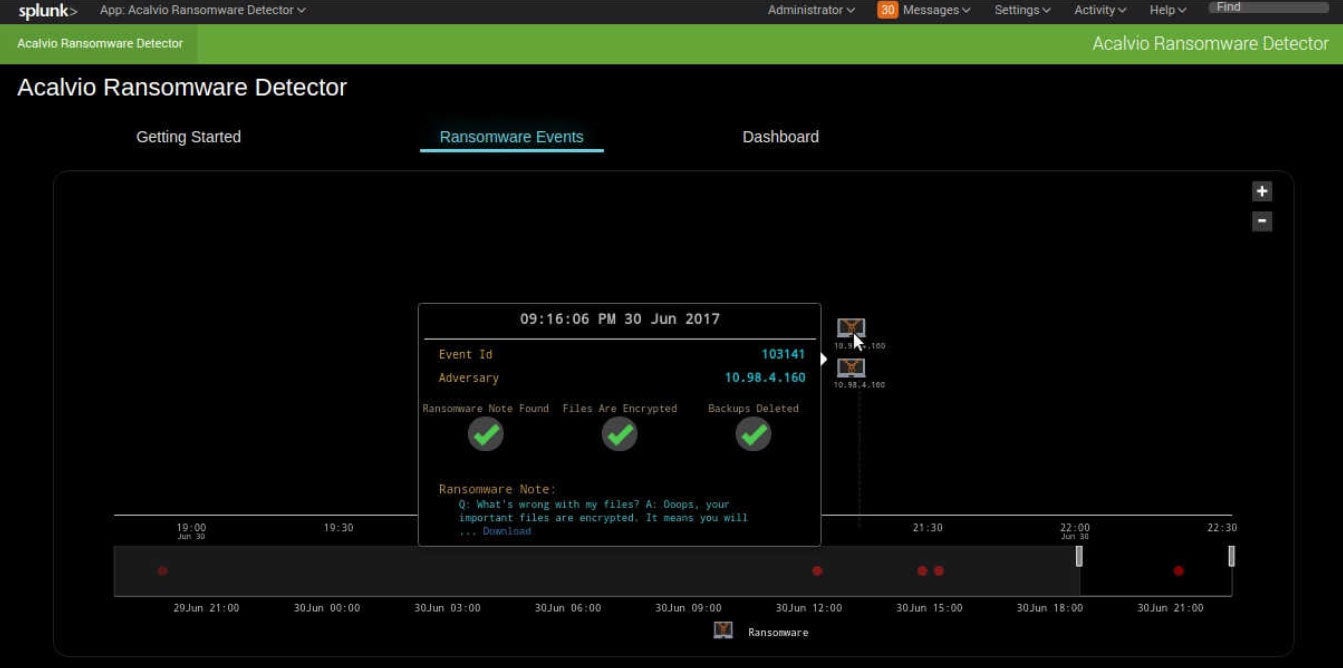Open the Activity dropdown
Image resolution: width=1343 pixels, height=668 pixels.
tap(1100, 10)
